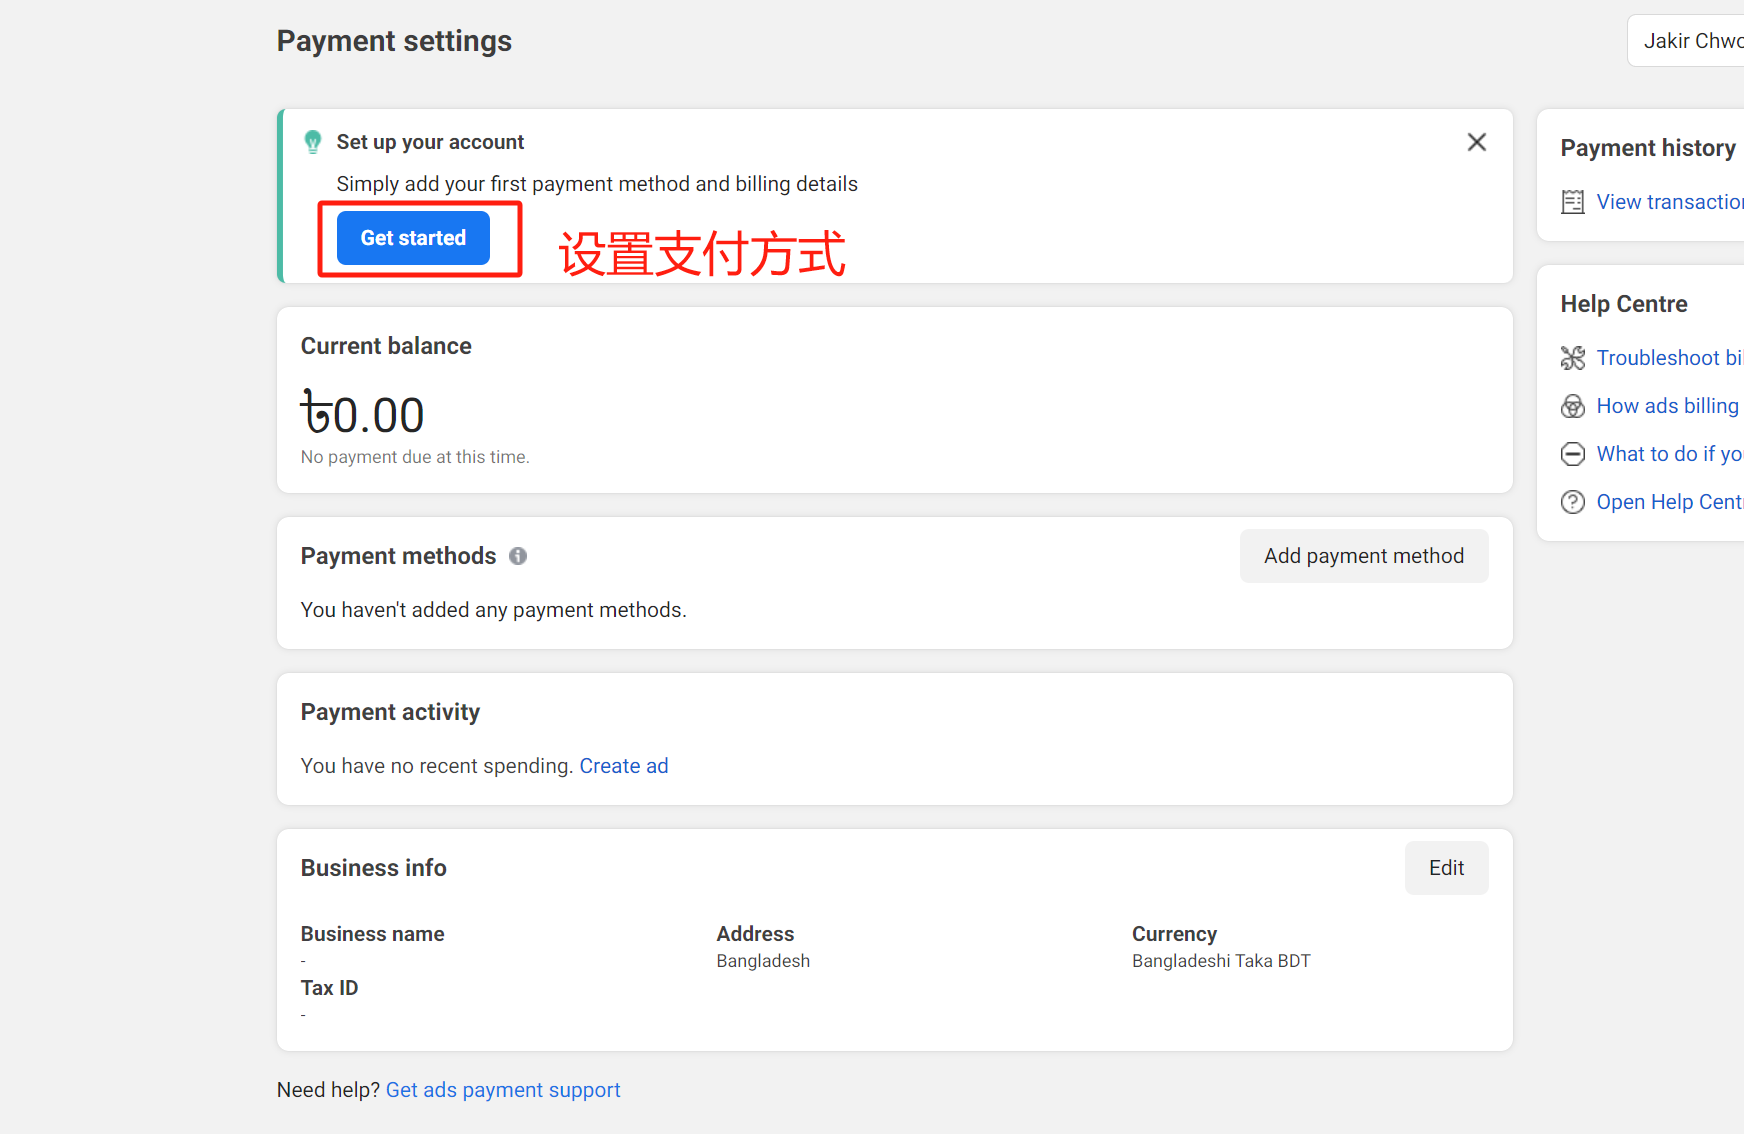Click the lightbulb tip icon
The width and height of the screenshot is (1744, 1134).
[x=313, y=142]
